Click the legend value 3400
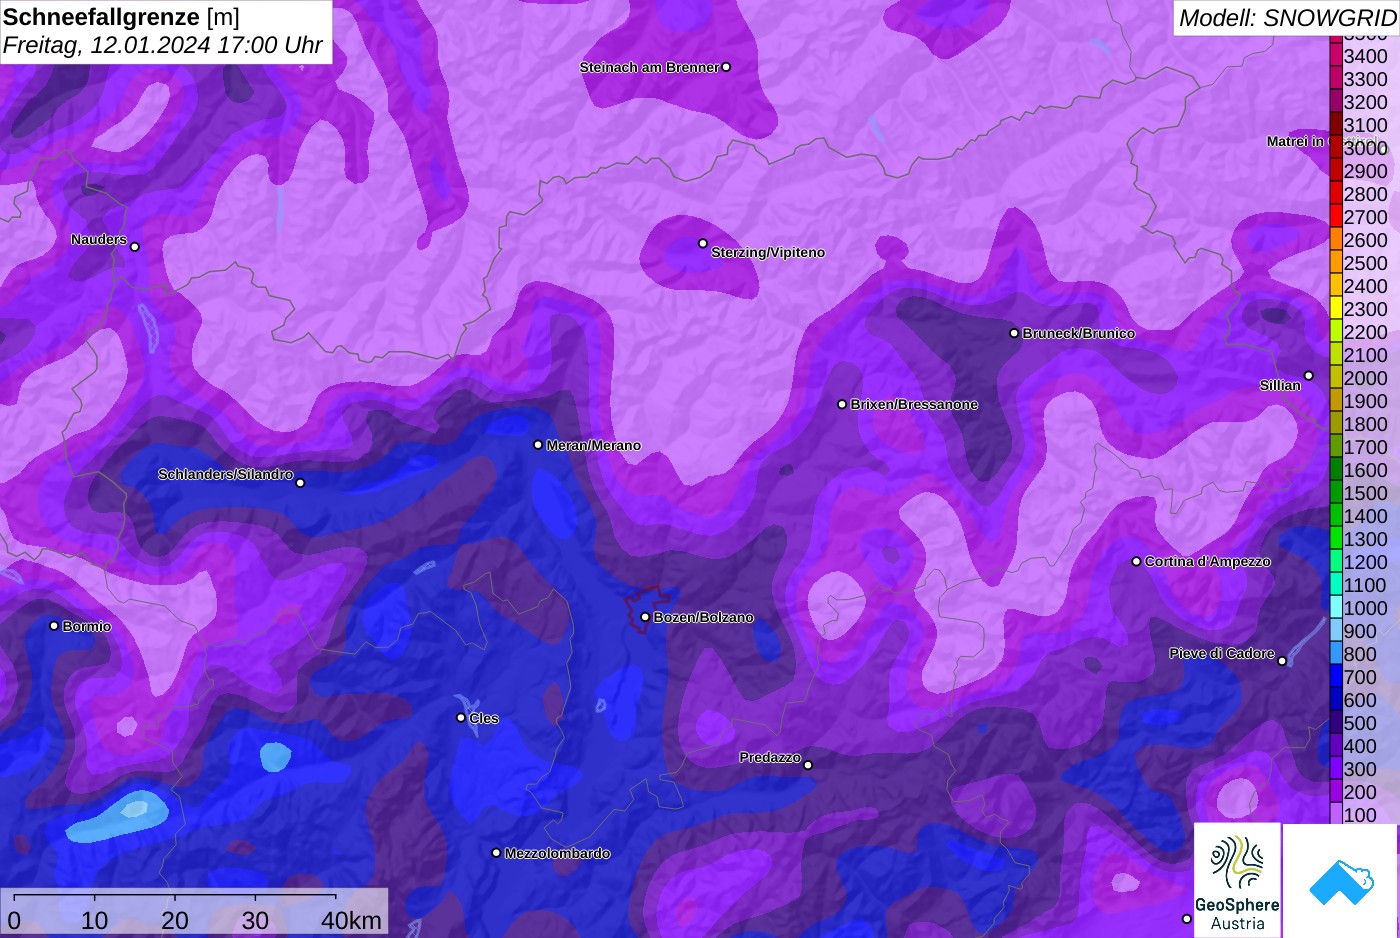 1366,56
